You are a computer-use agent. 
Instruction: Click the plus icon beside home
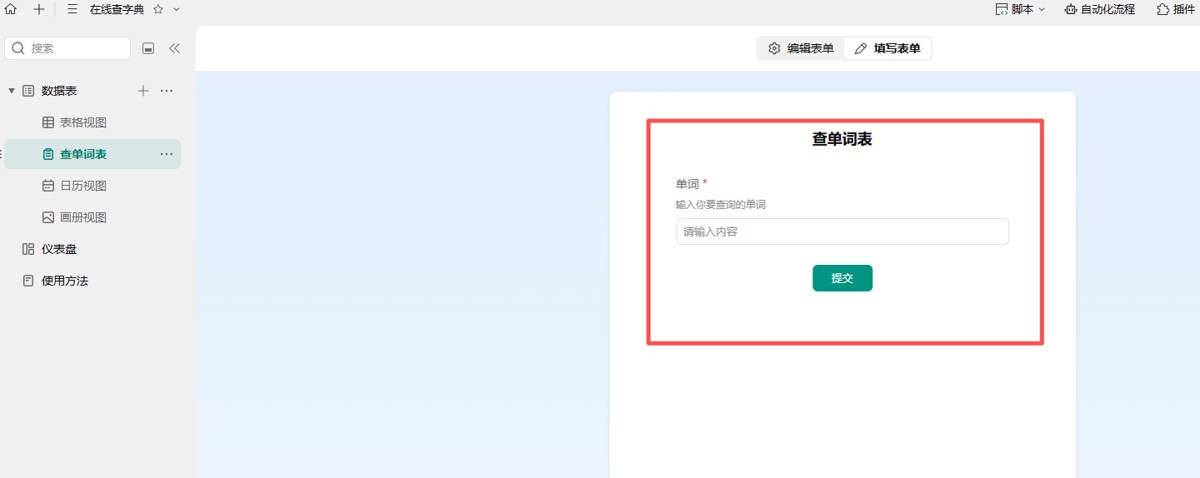pos(39,9)
